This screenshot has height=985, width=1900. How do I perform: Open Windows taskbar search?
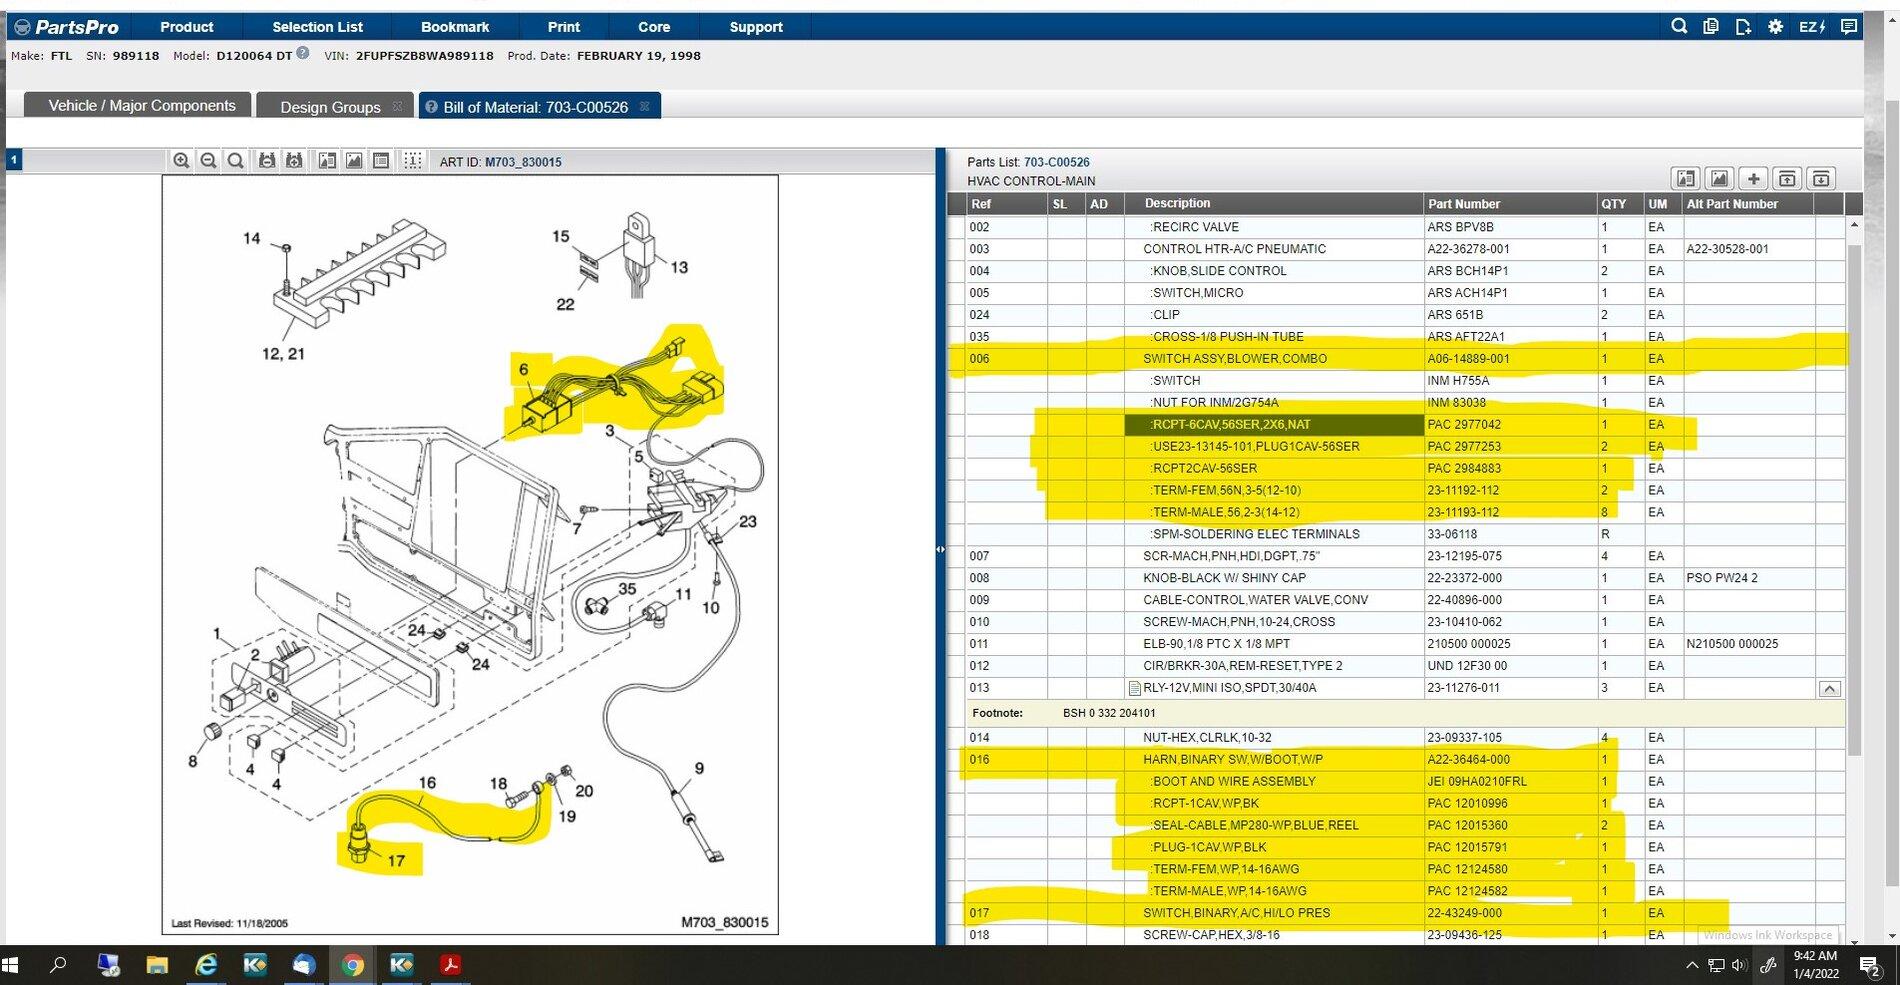(x=58, y=965)
